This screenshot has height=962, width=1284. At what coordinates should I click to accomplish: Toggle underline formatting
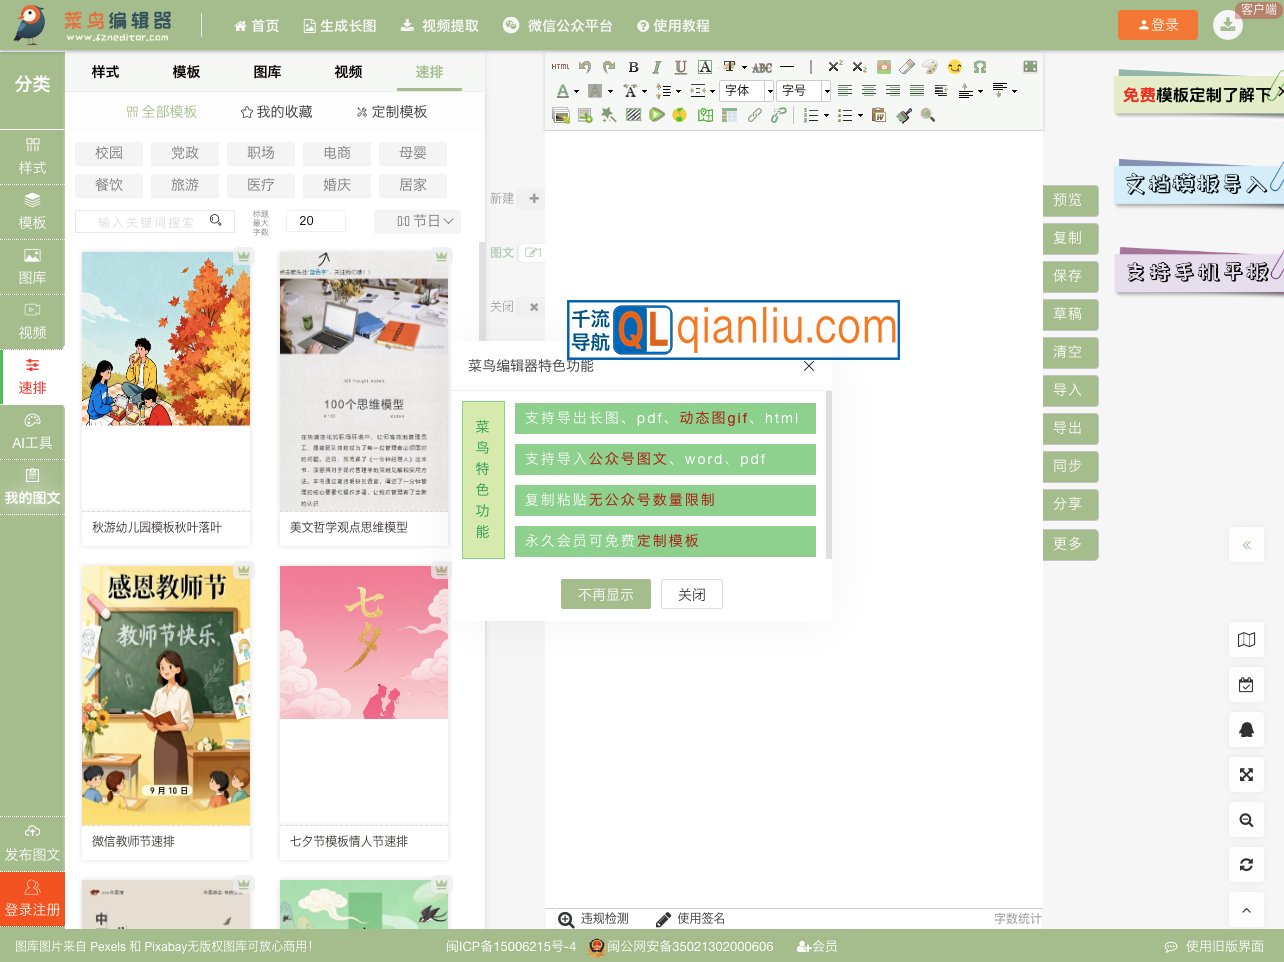tap(681, 67)
